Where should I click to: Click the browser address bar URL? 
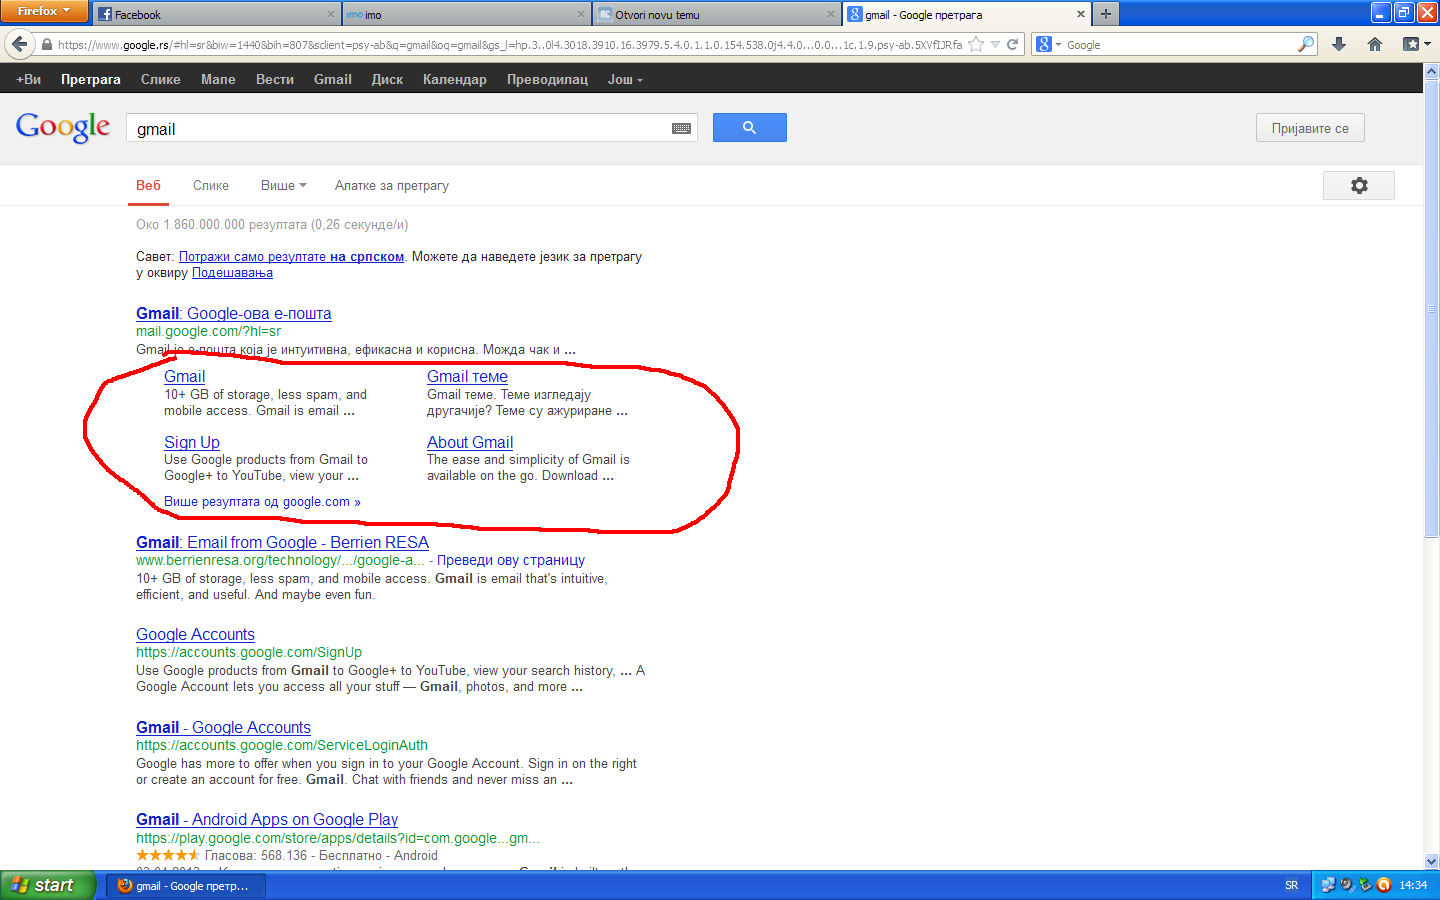click(x=510, y=44)
